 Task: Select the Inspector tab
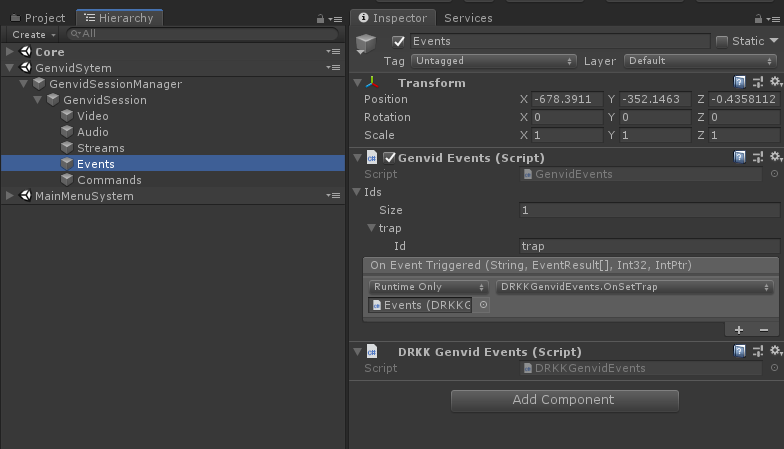click(393, 18)
